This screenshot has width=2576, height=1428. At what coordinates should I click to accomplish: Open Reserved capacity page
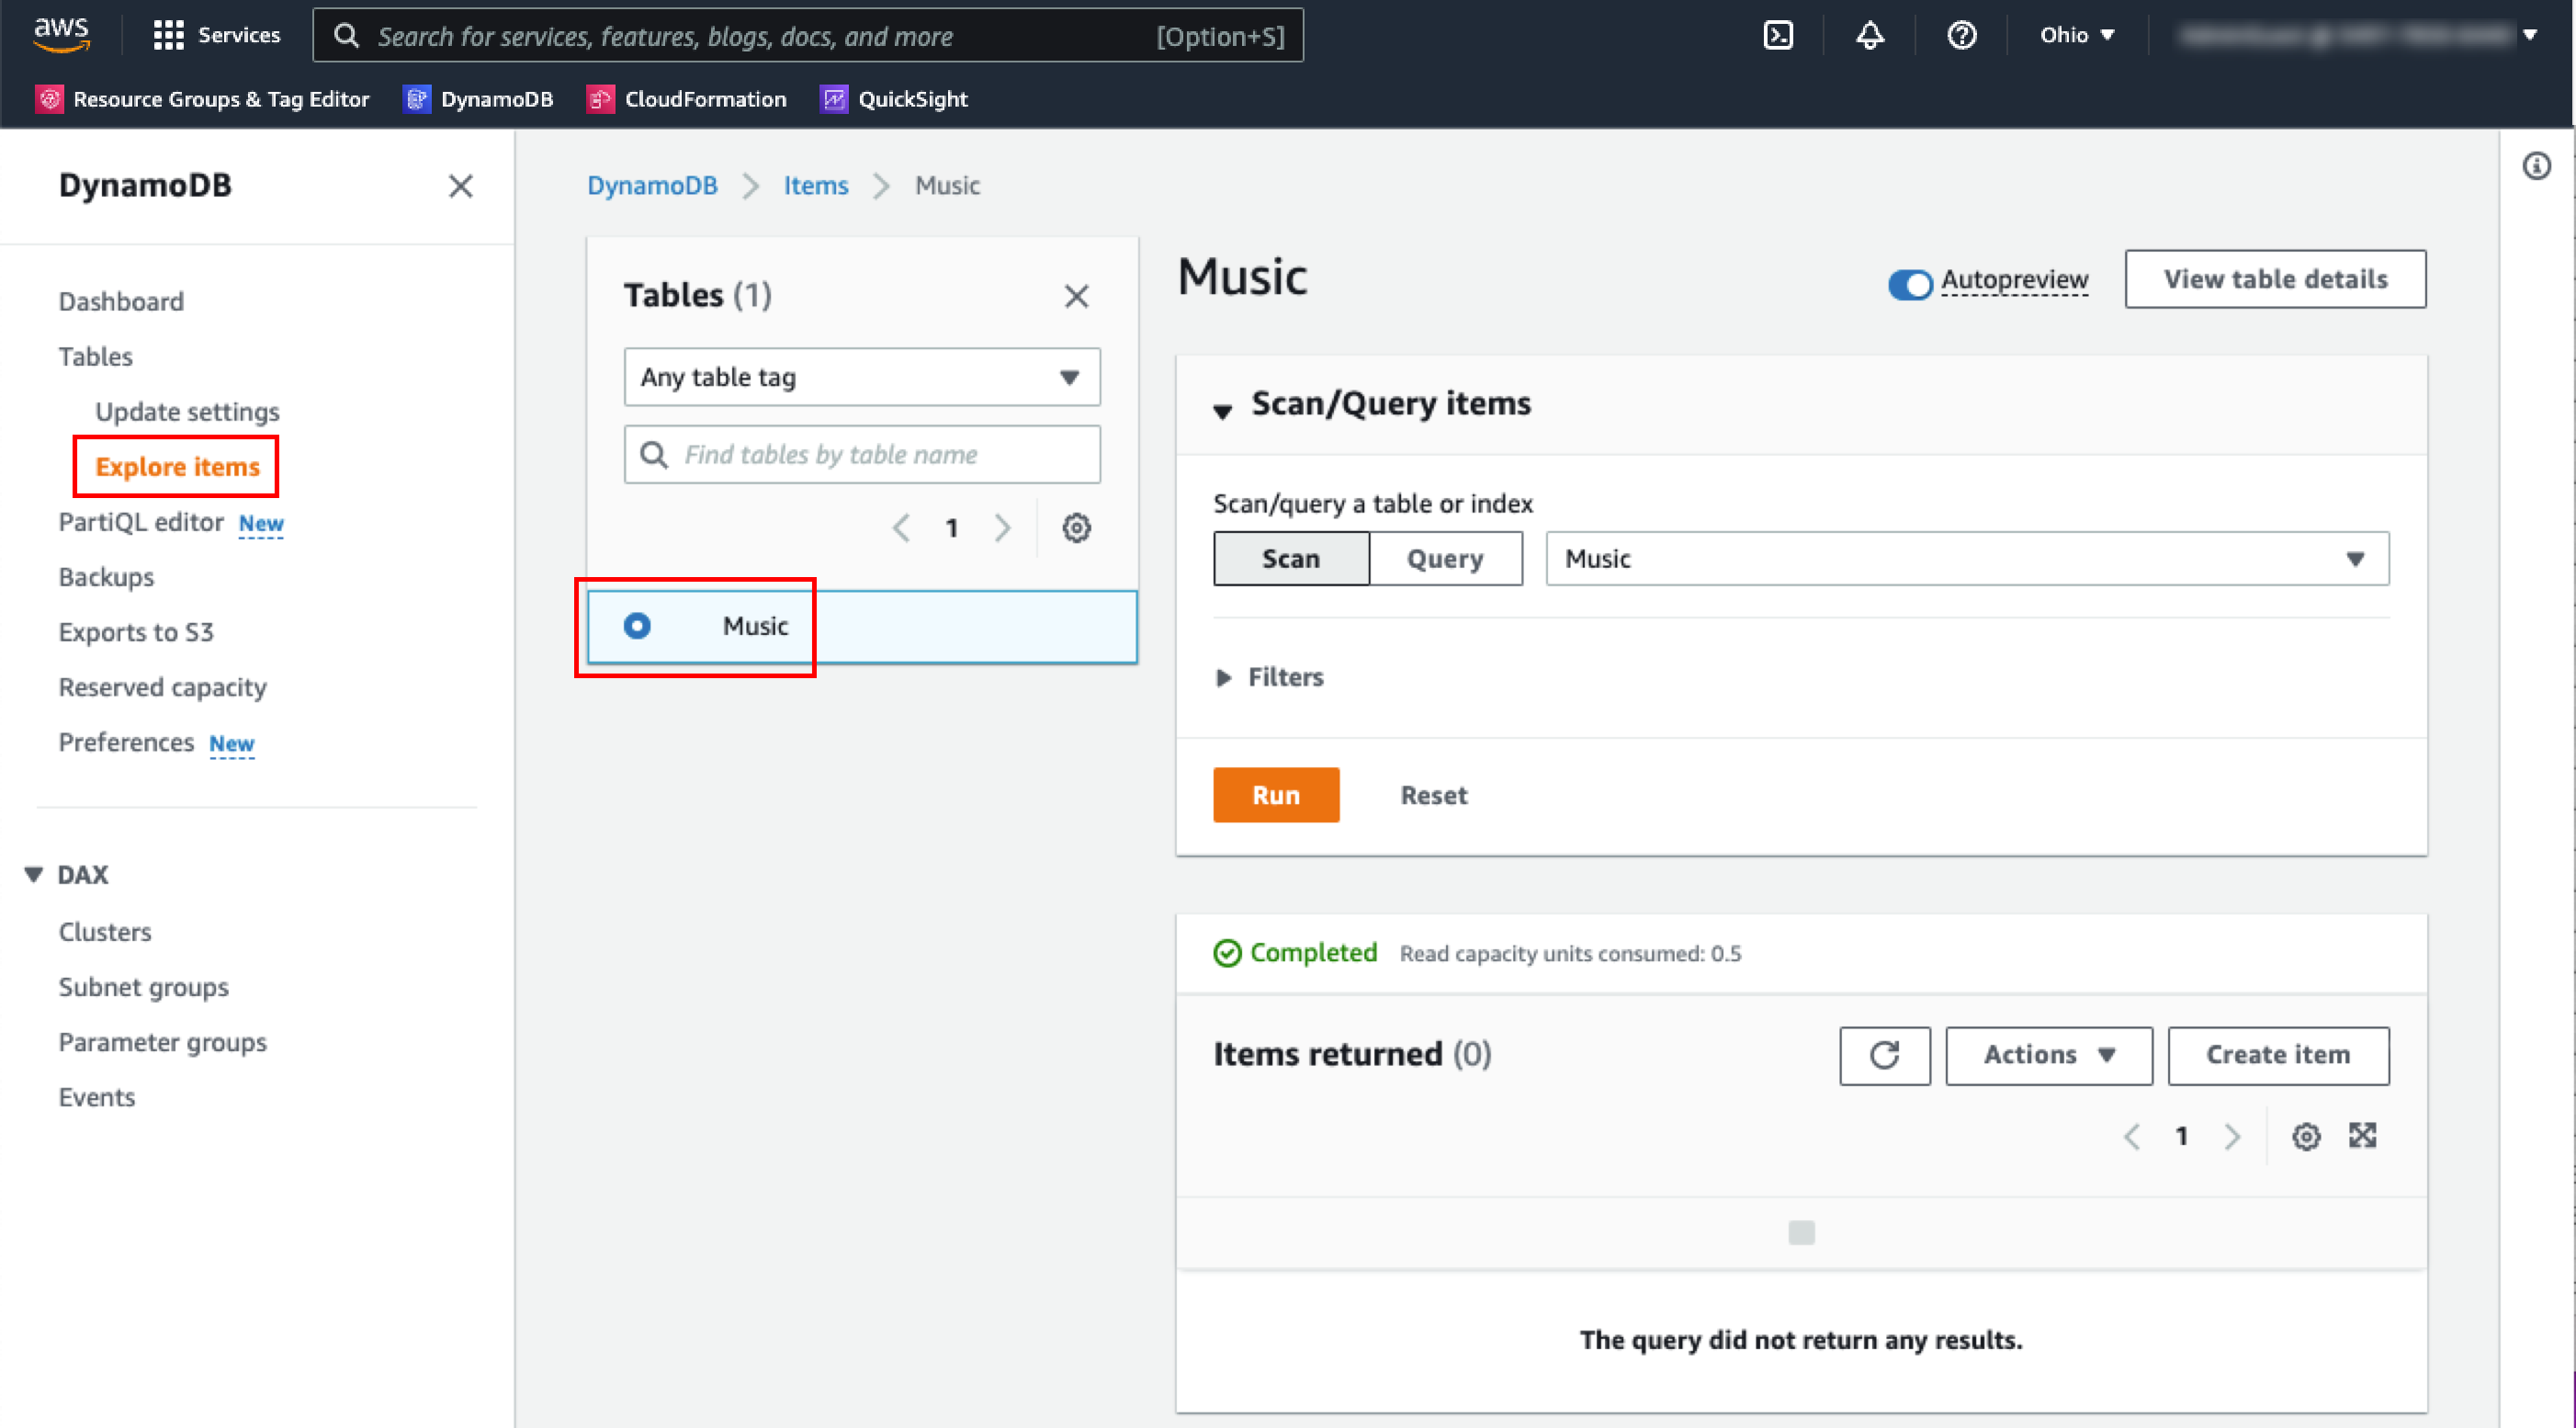coord(162,687)
